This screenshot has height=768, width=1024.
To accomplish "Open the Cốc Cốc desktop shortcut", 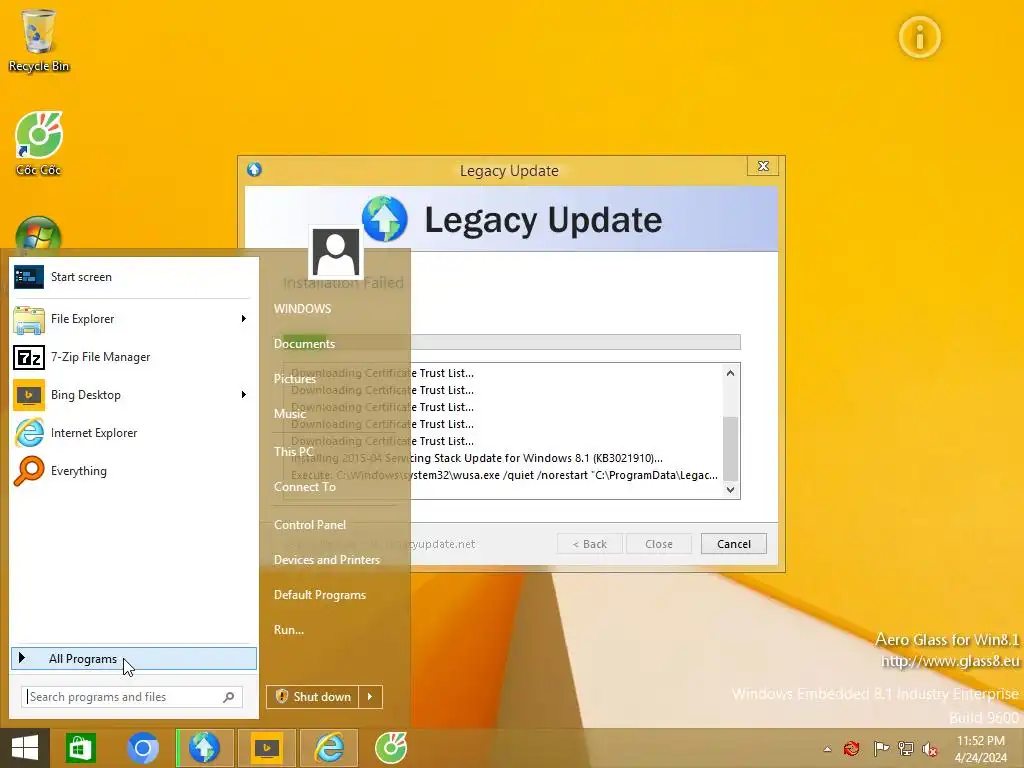I will click(x=39, y=144).
